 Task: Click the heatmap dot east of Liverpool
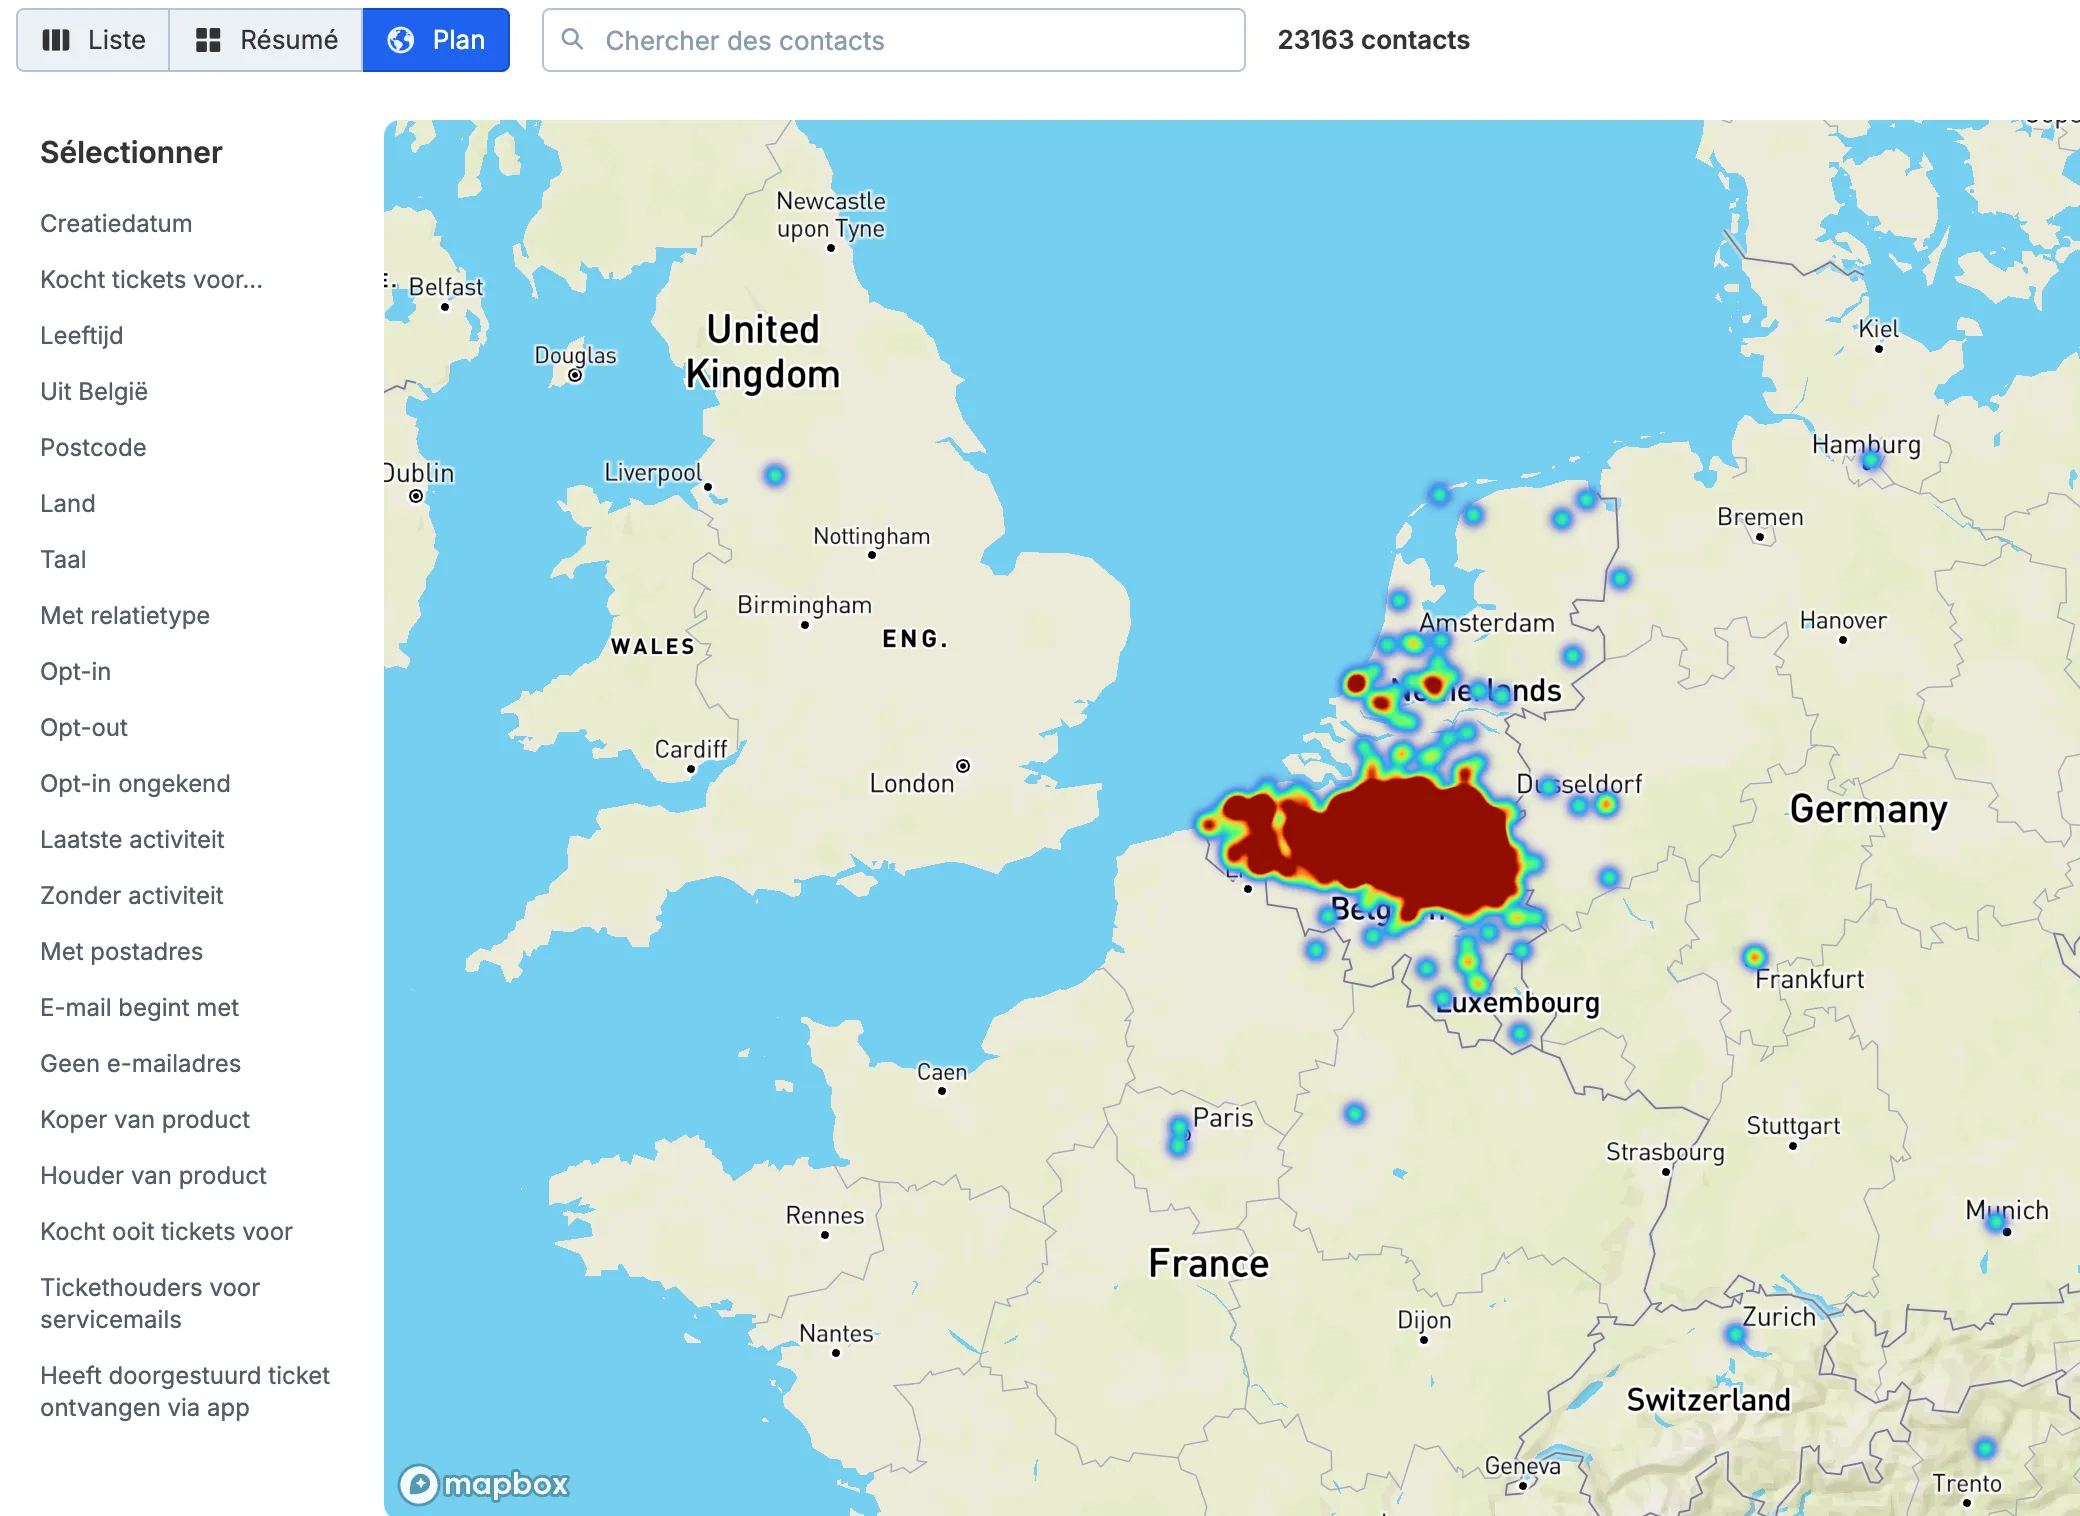[775, 475]
